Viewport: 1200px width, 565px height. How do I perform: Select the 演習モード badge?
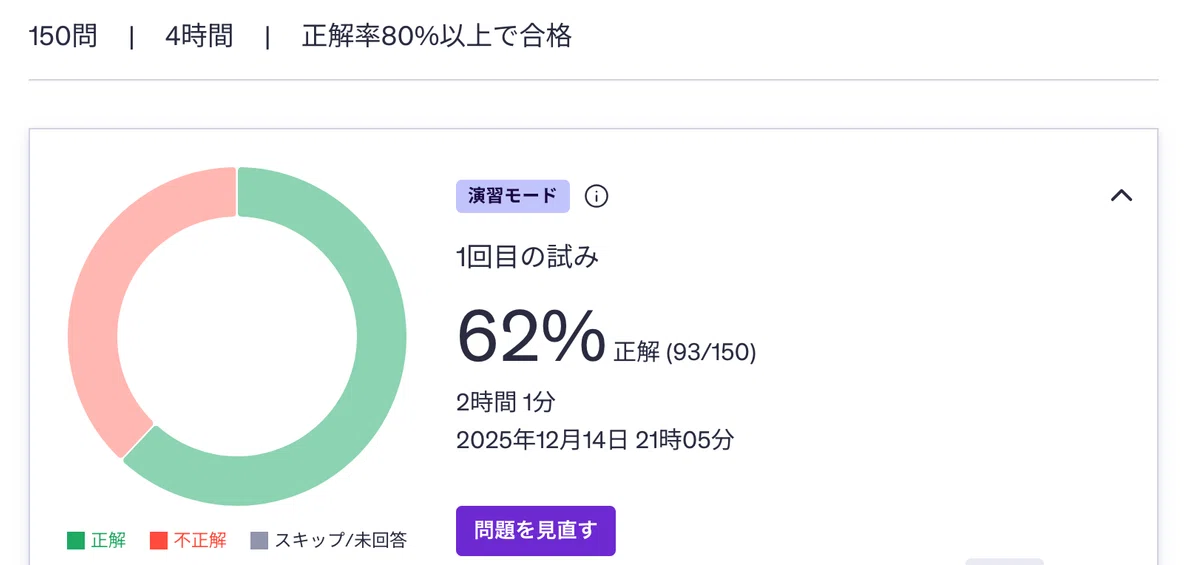pyautogui.click(x=512, y=196)
